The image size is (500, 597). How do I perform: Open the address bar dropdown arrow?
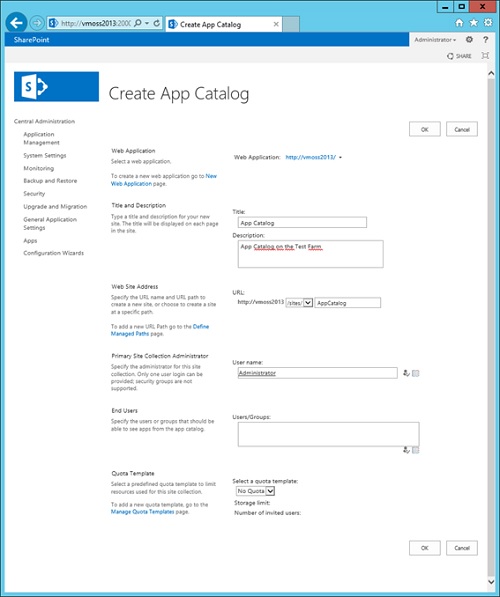pos(147,23)
